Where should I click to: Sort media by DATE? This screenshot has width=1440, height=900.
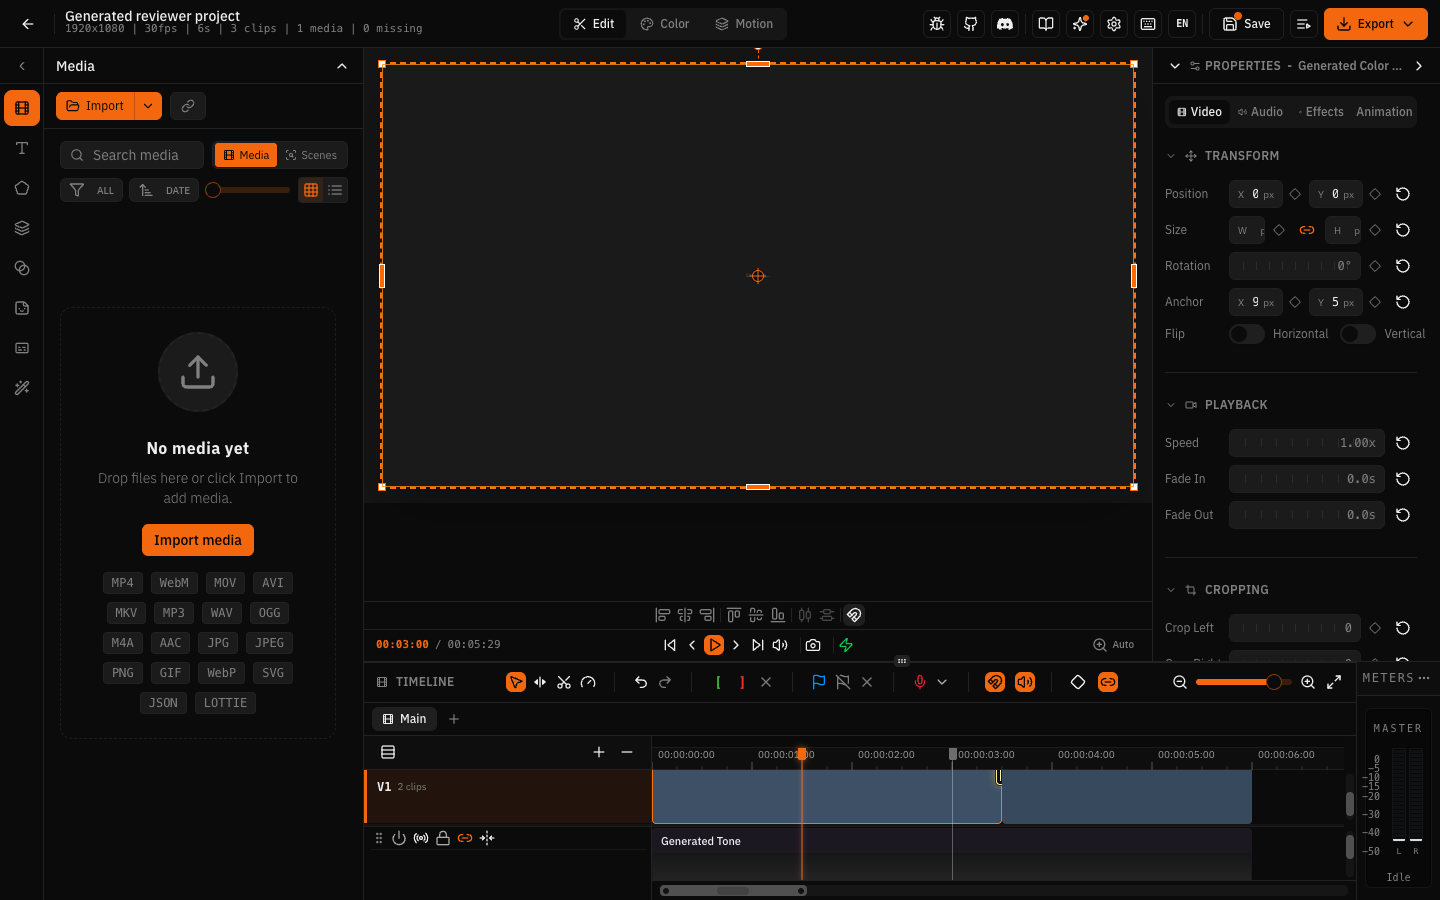click(x=164, y=190)
